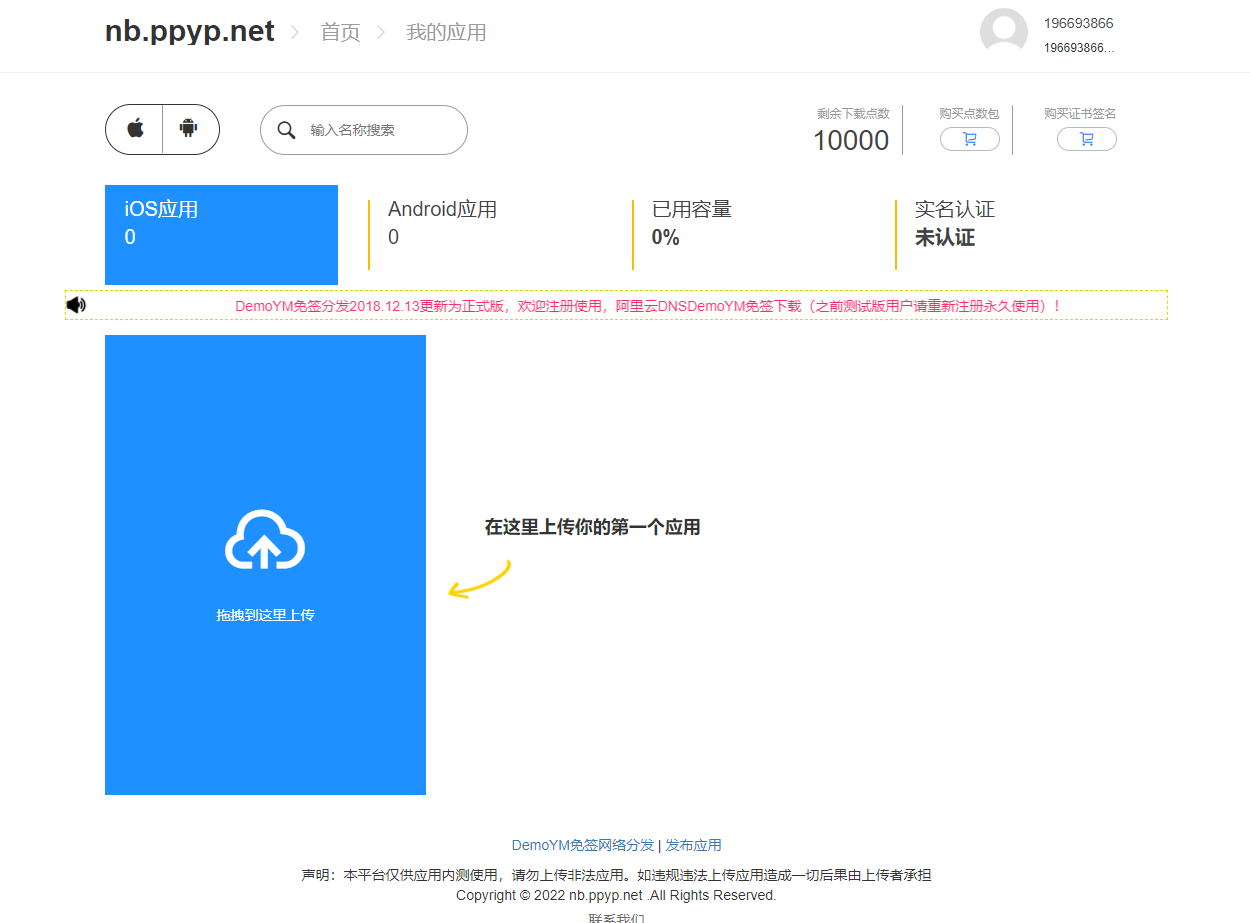Click the announcement speaker icon
This screenshot has width=1250, height=923.
[76, 304]
